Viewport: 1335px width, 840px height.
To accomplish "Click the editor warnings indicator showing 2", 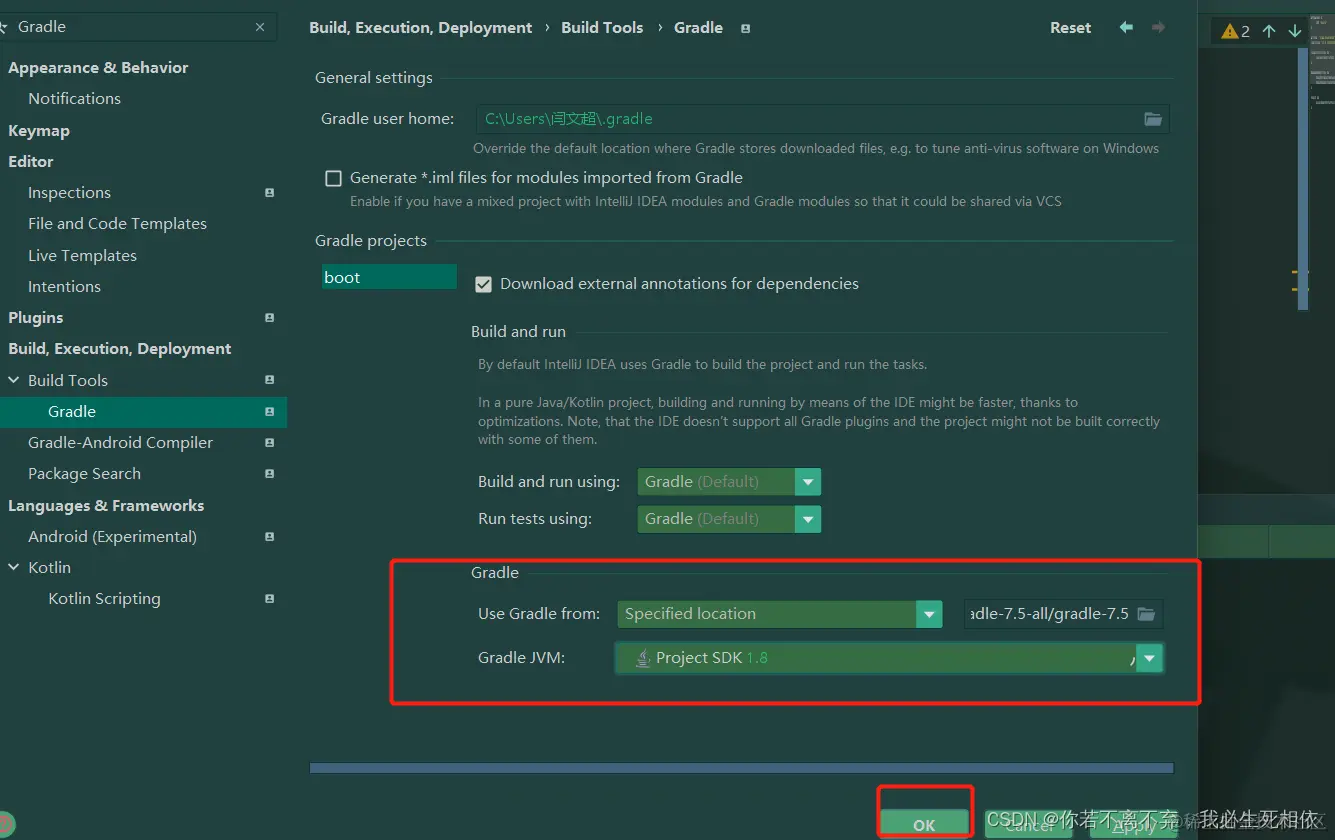I will click(1236, 31).
